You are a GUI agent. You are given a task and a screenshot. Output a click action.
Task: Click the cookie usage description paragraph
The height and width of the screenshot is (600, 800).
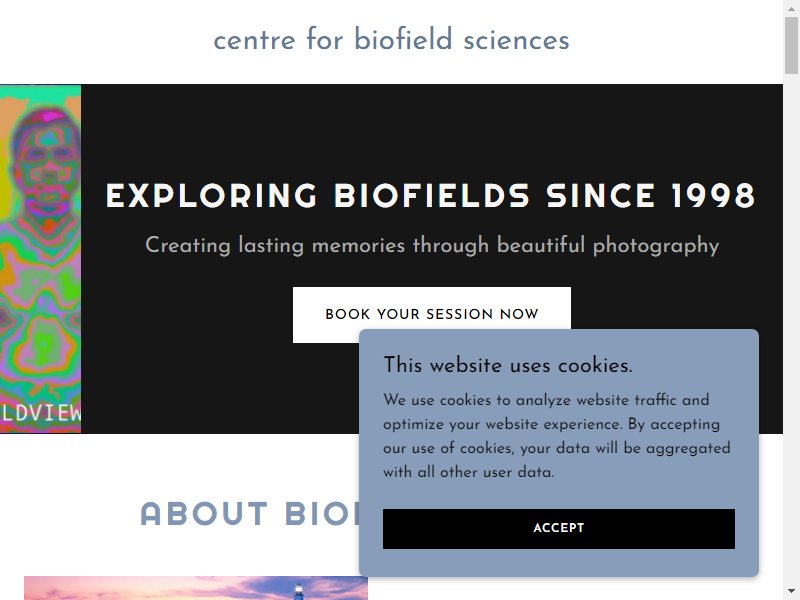(557, 436)
